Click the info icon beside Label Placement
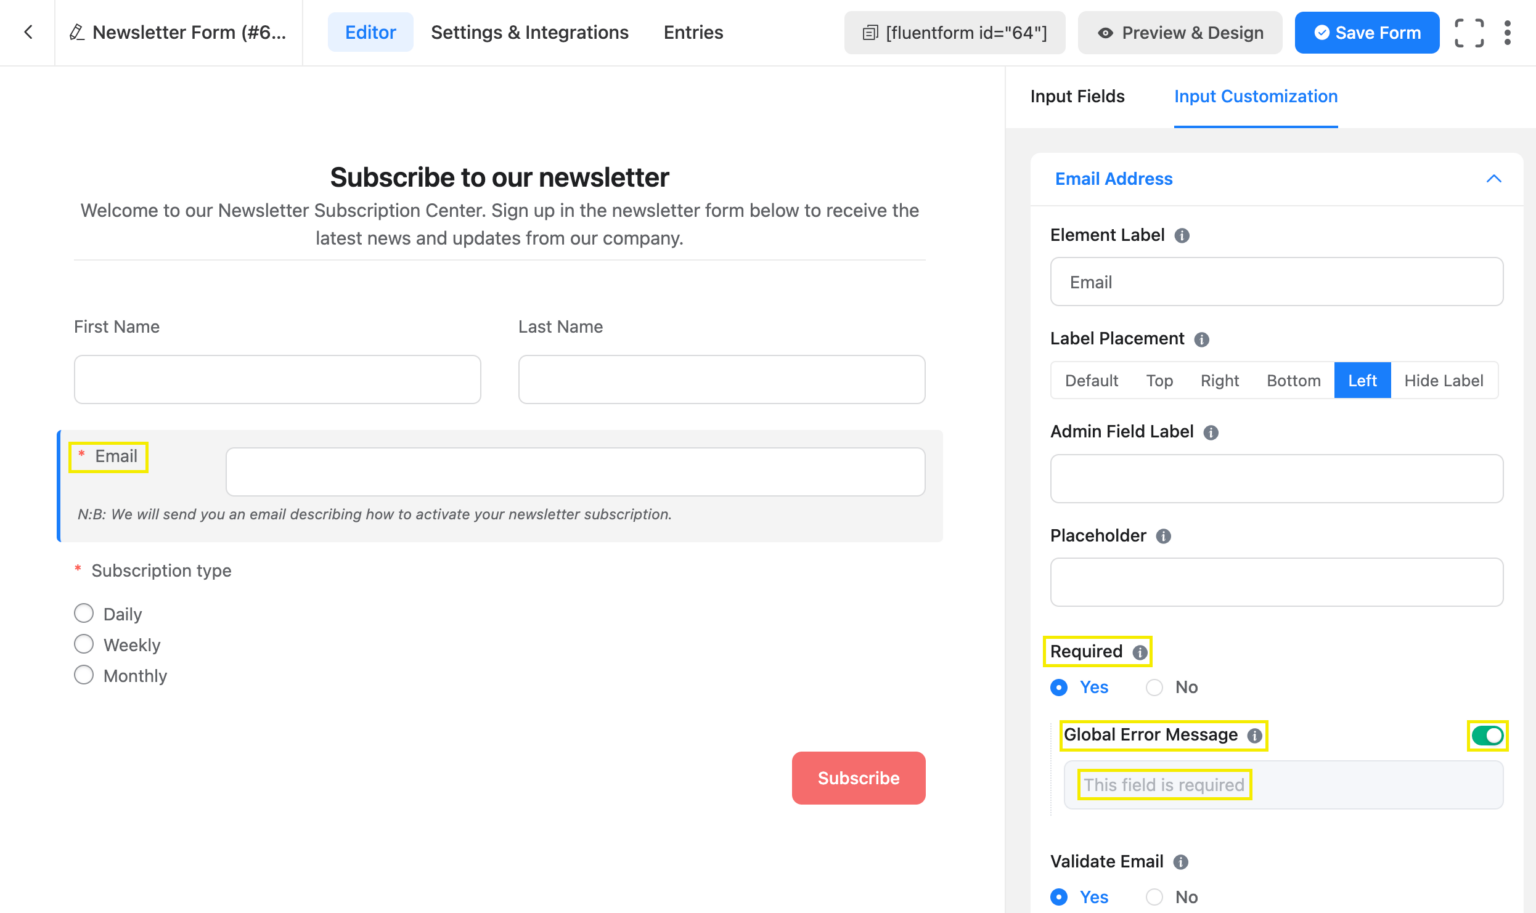 tap(1201, 339)
